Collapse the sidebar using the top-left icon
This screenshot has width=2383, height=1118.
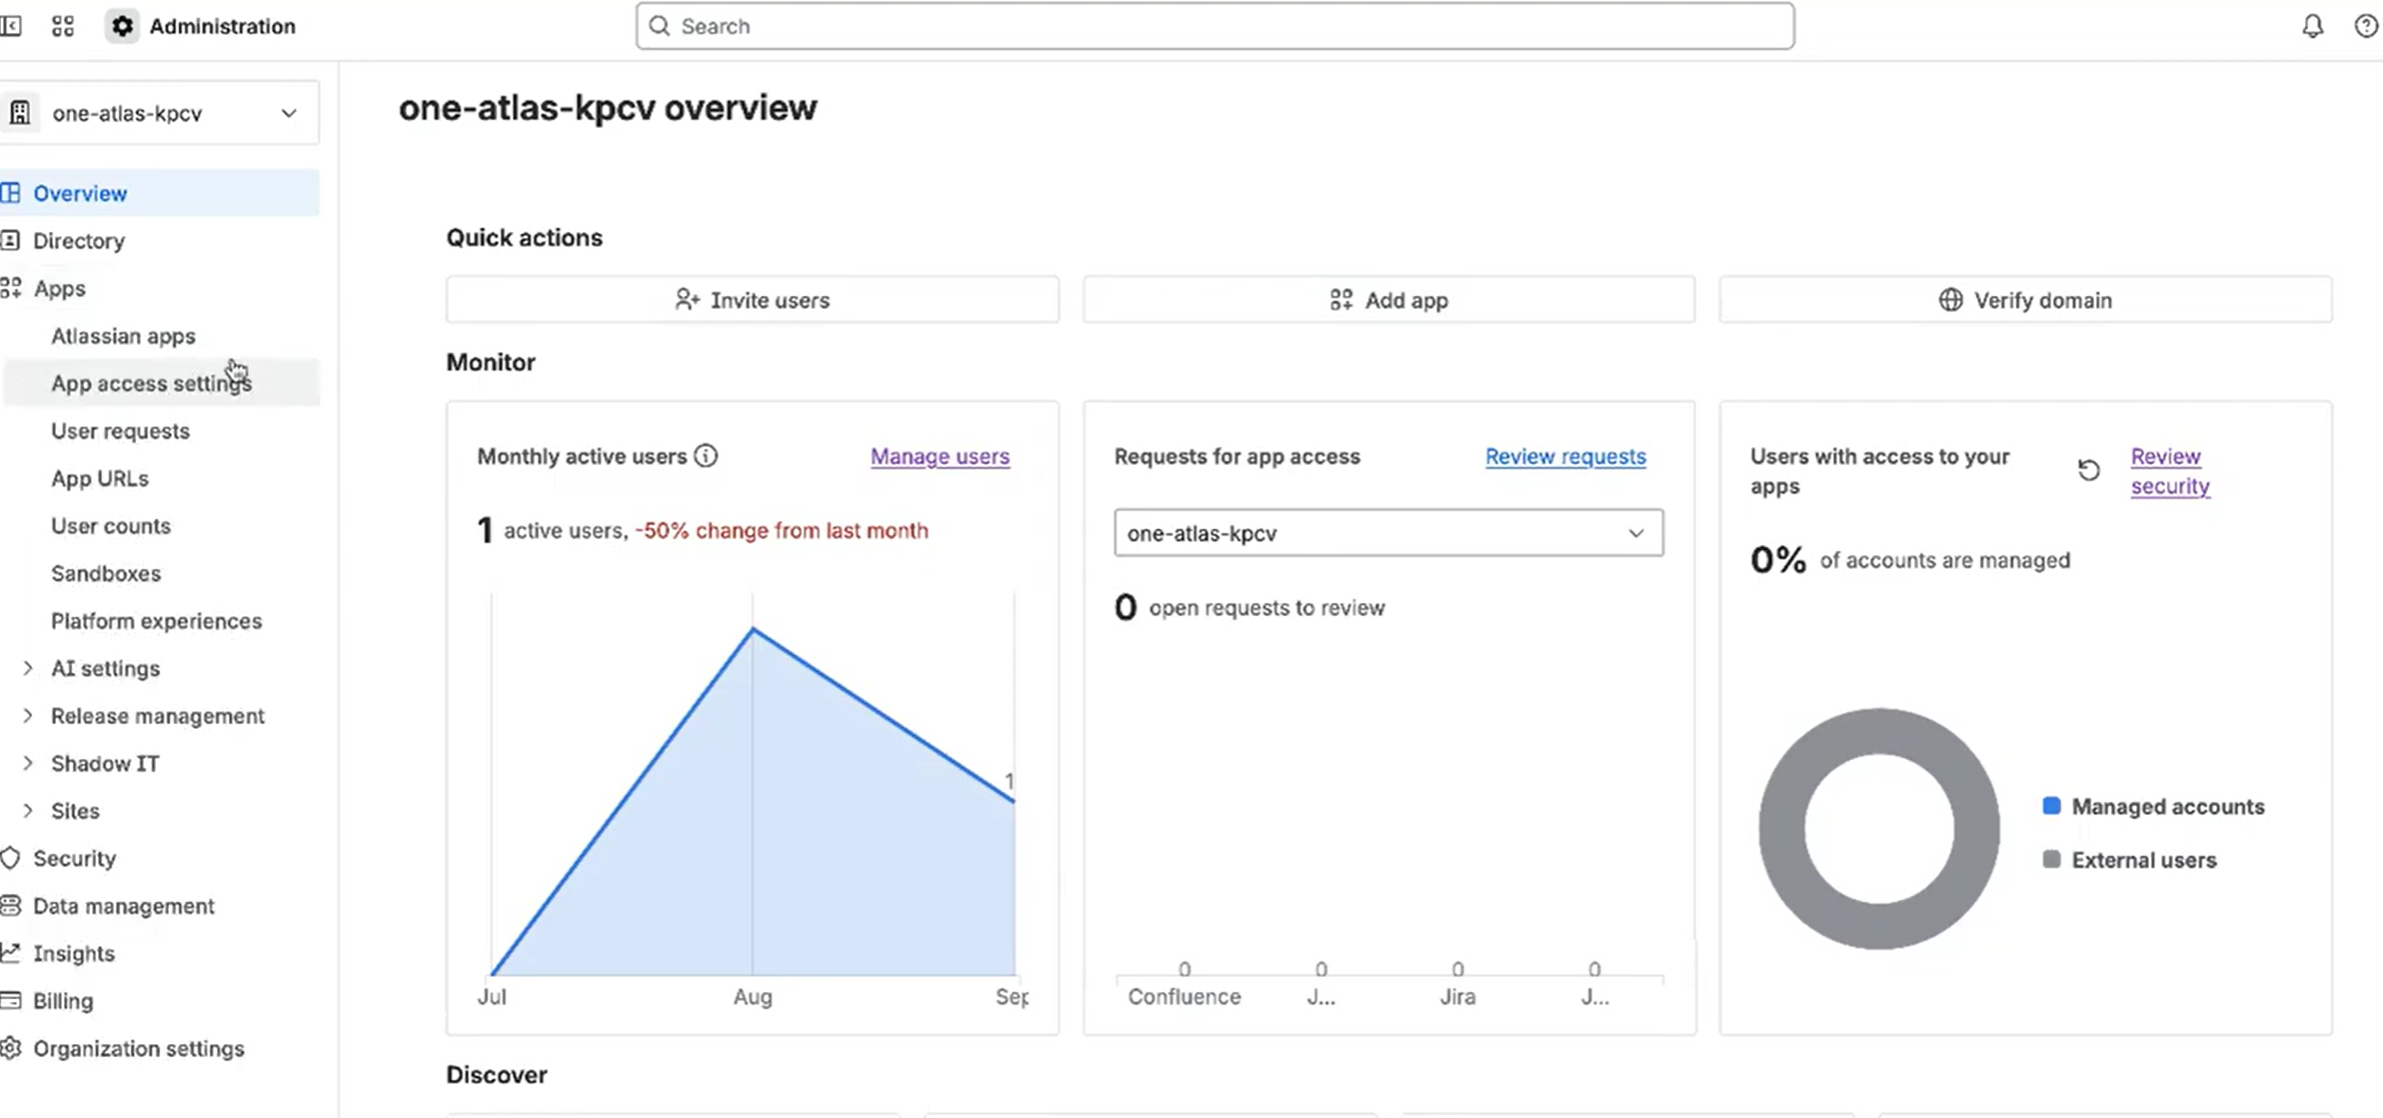11,26
